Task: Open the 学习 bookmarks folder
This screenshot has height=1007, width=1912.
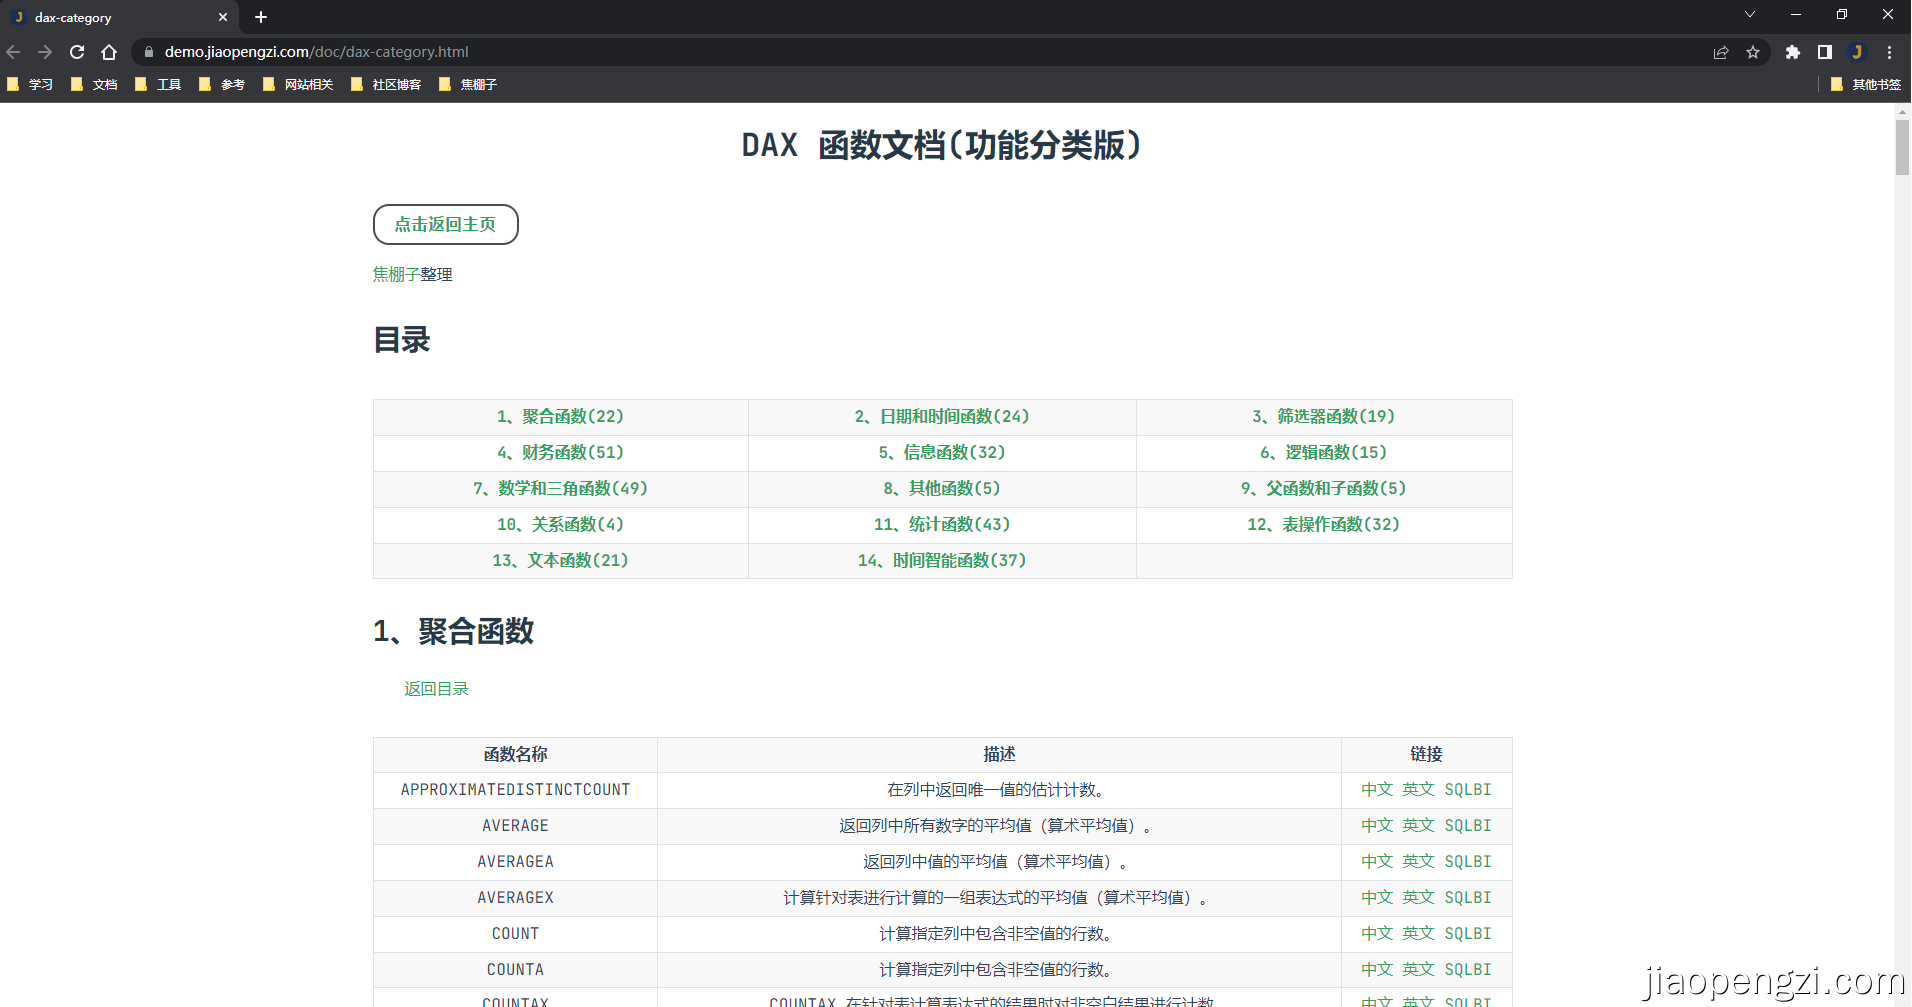Action: coord(31,84)
